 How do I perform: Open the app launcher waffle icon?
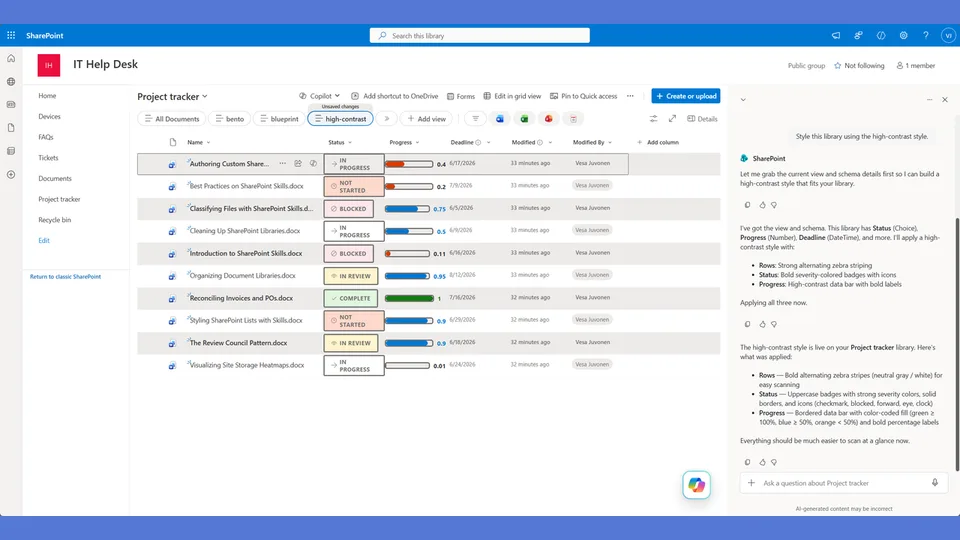click(x=11, y=36)
